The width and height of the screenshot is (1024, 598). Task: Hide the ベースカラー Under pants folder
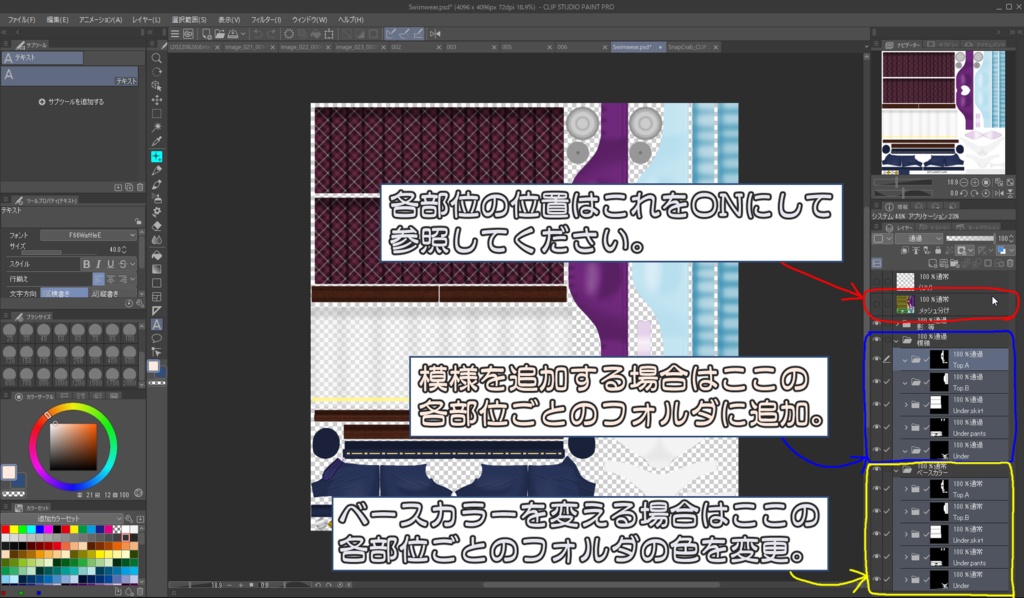tap(876, 557)
